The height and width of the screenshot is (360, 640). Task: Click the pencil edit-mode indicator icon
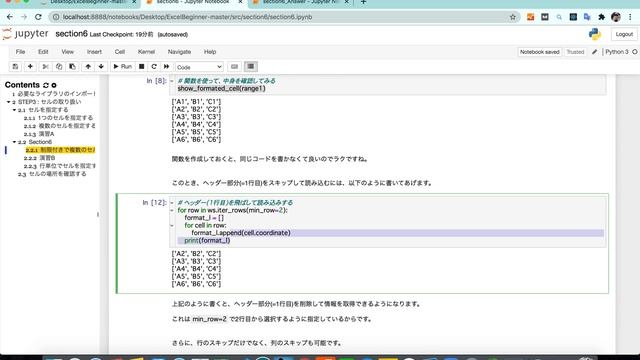(x=595, y=52)
